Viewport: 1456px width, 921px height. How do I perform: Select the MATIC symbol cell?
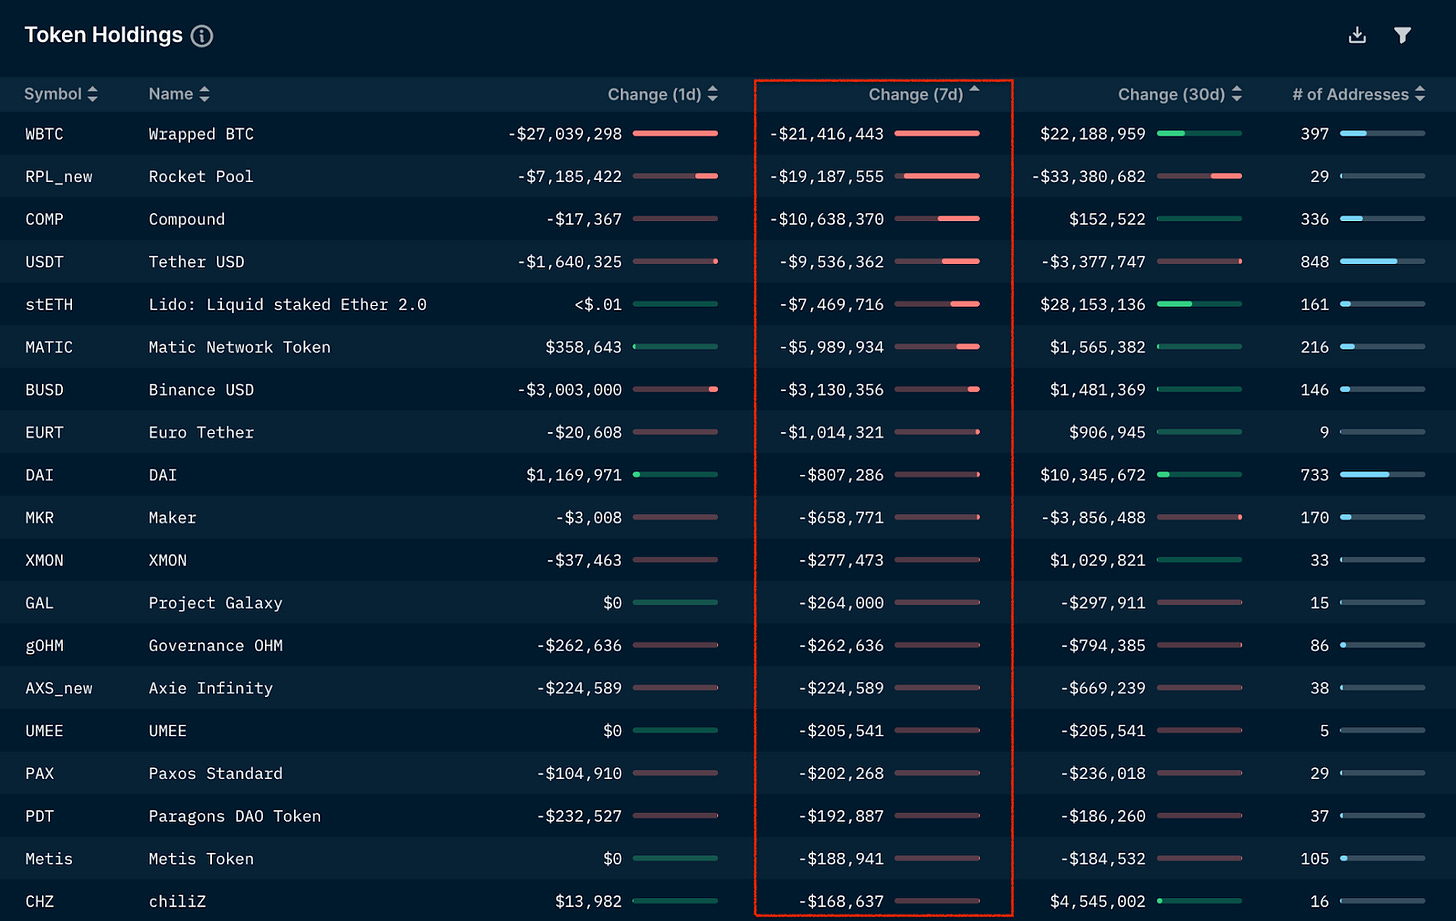click(x=49, y=347)
